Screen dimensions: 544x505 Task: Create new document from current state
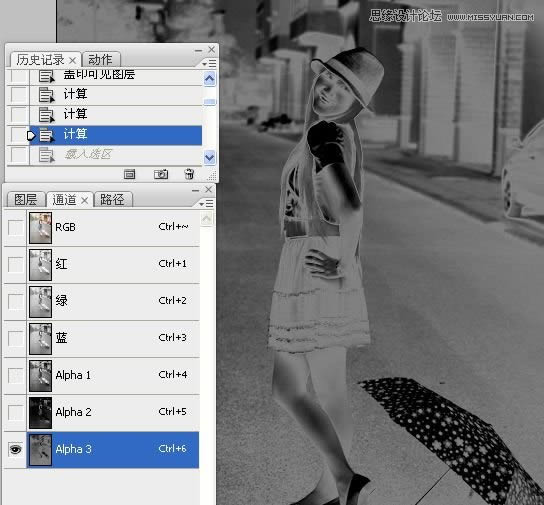tap(129, 174)
